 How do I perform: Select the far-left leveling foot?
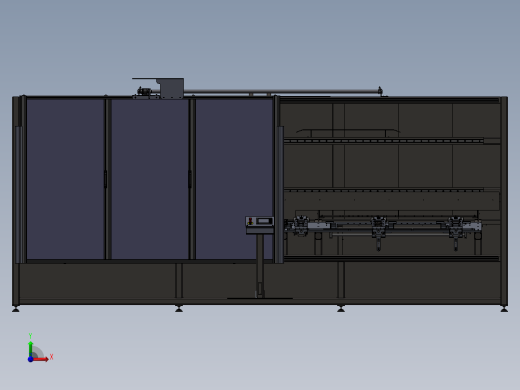click(x=16, y=309)
